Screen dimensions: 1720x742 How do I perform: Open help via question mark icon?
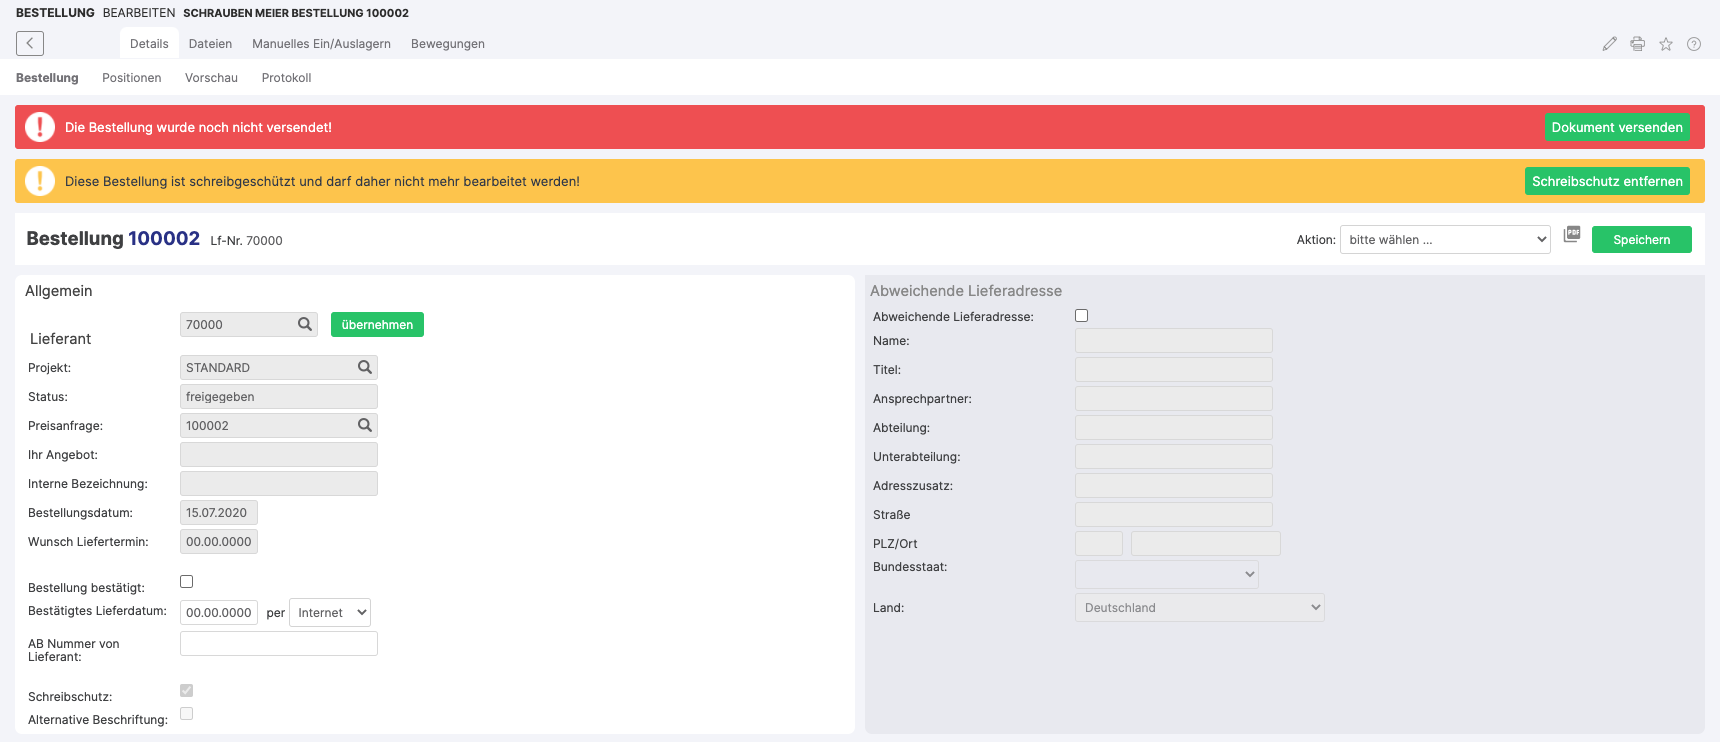(x=1694, y=44)
